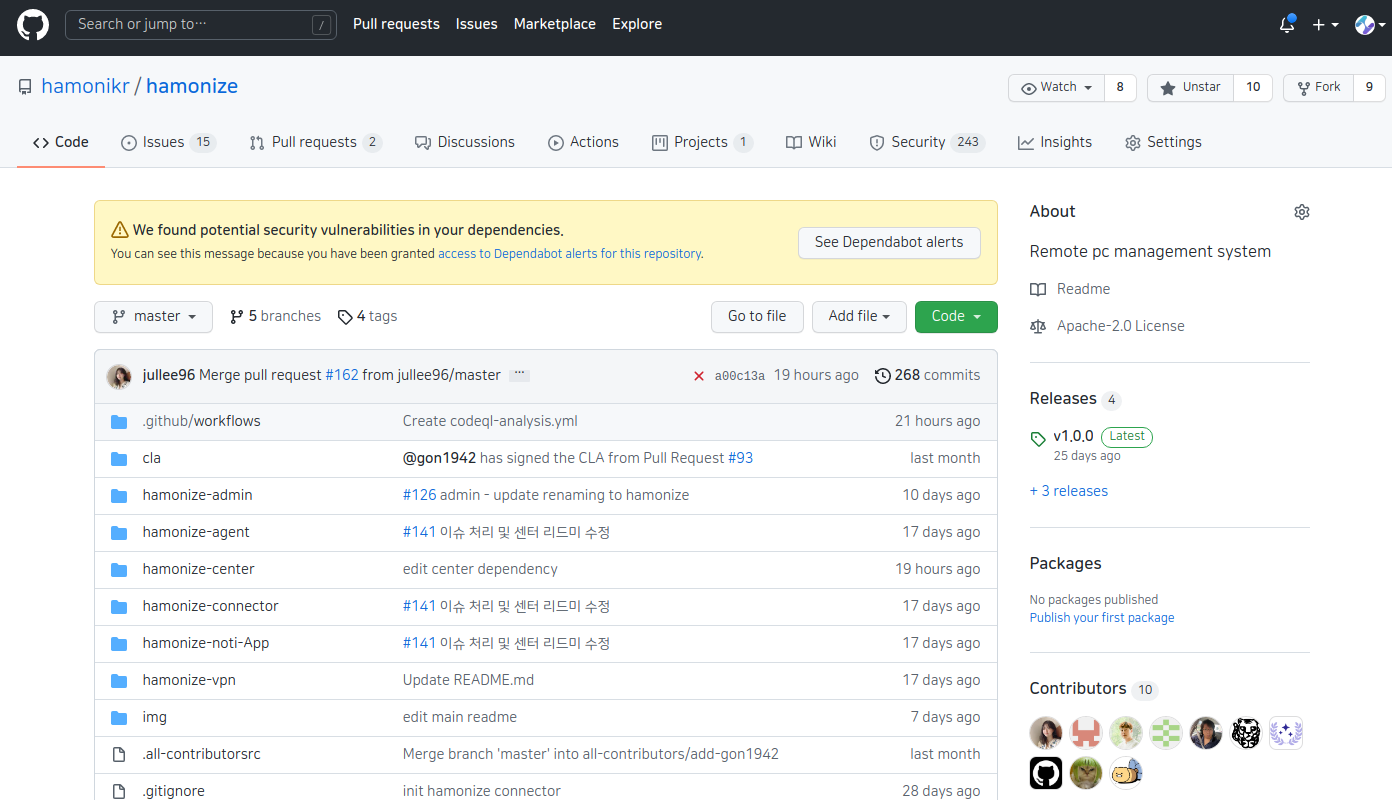Open the notifications bell
Viewport: 1392px width, 800px height.
point(1287,25)
